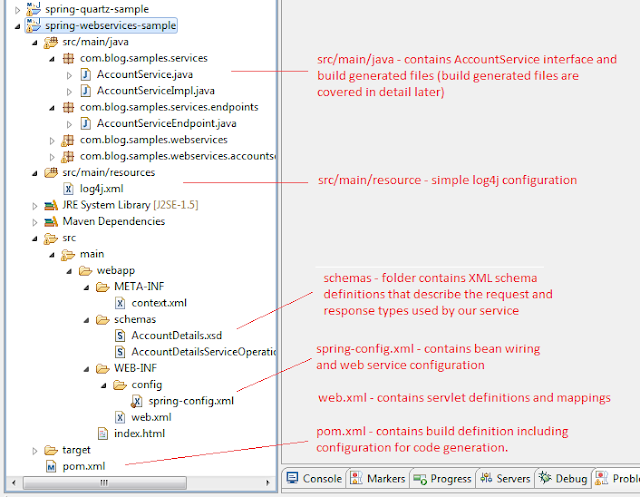Click the horizontal scrollbar right arrow

tap(267, 483)
